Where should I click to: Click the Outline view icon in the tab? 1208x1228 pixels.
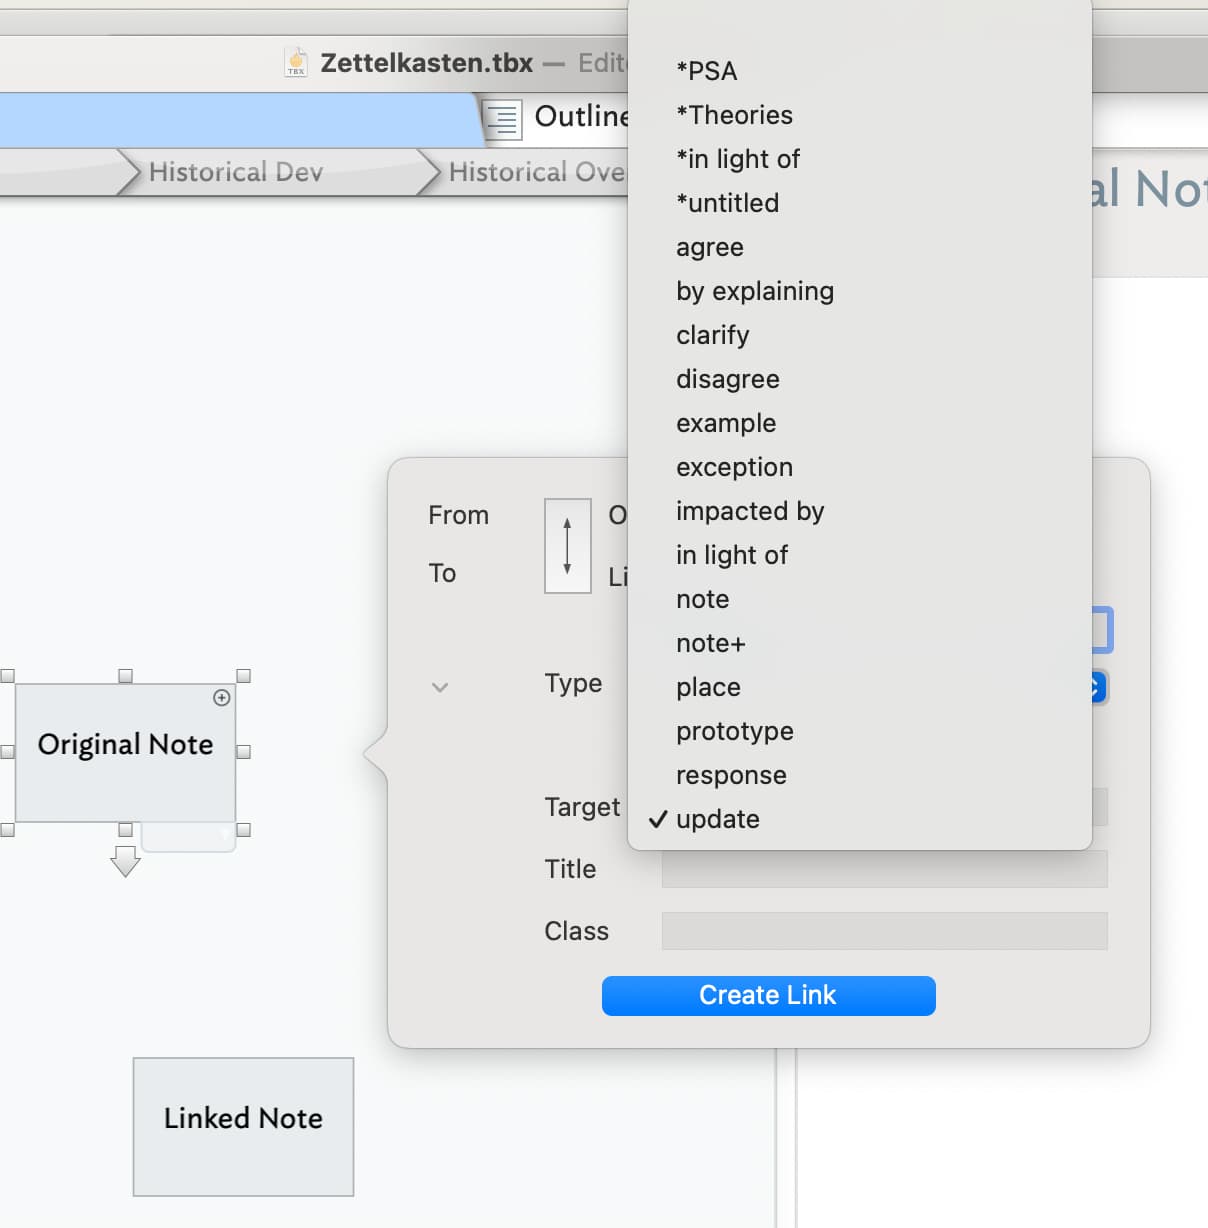pyautogui.click(x=503, y=119)
